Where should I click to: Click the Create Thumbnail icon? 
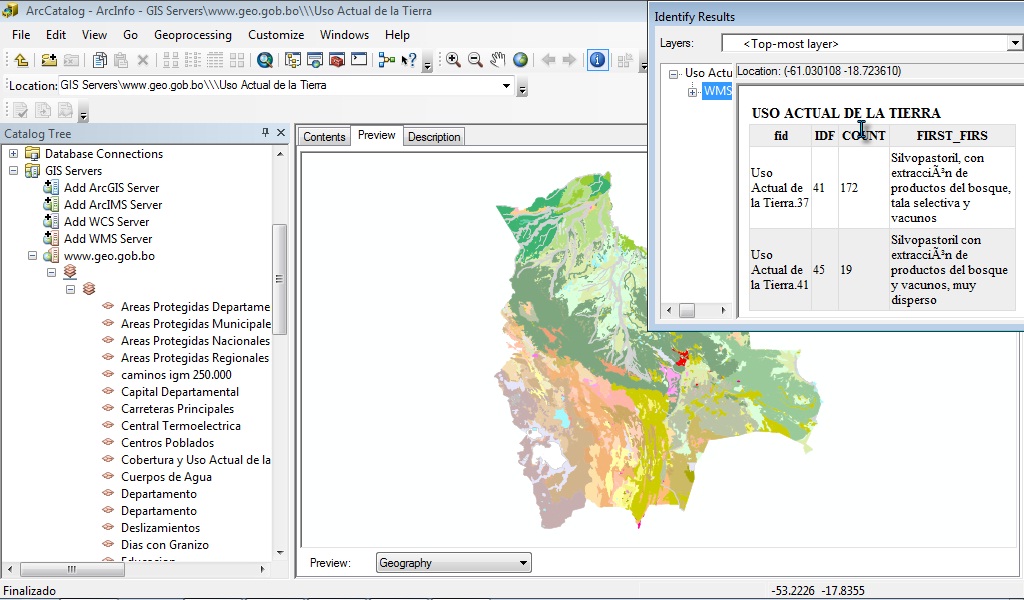[x=624, y=60]
